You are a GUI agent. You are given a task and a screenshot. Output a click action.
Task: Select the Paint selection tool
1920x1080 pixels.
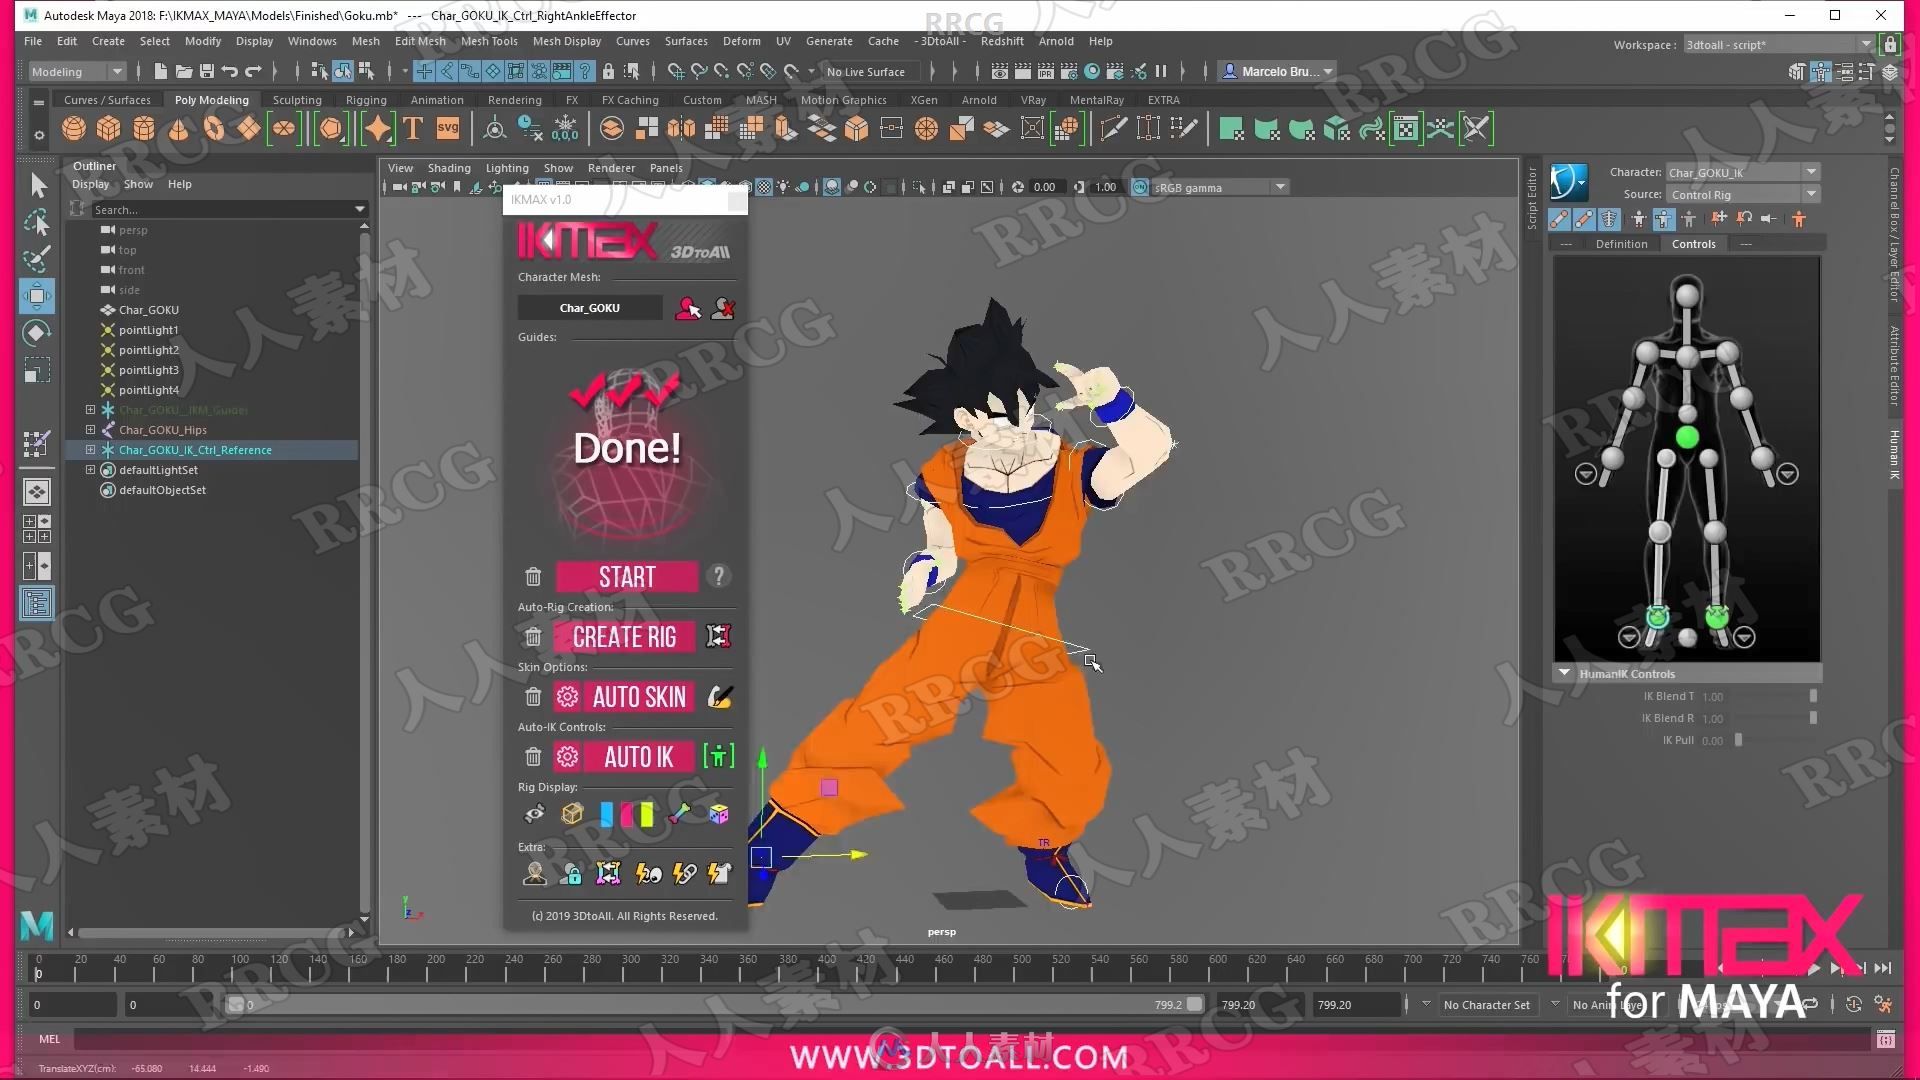[x=37, y=259]
